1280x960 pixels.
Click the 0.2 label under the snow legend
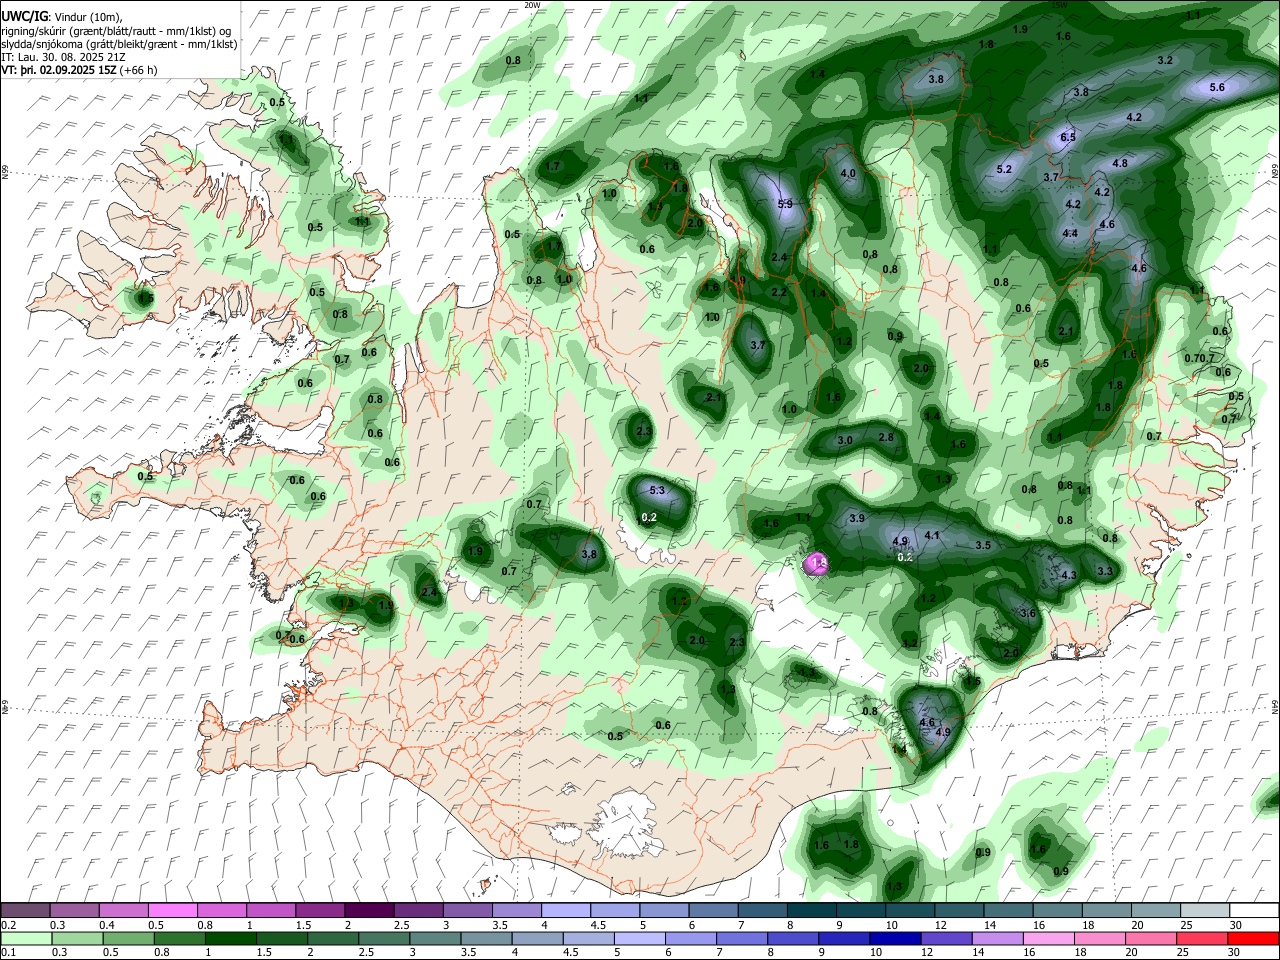pyautogui.click(x=7, y=925)
